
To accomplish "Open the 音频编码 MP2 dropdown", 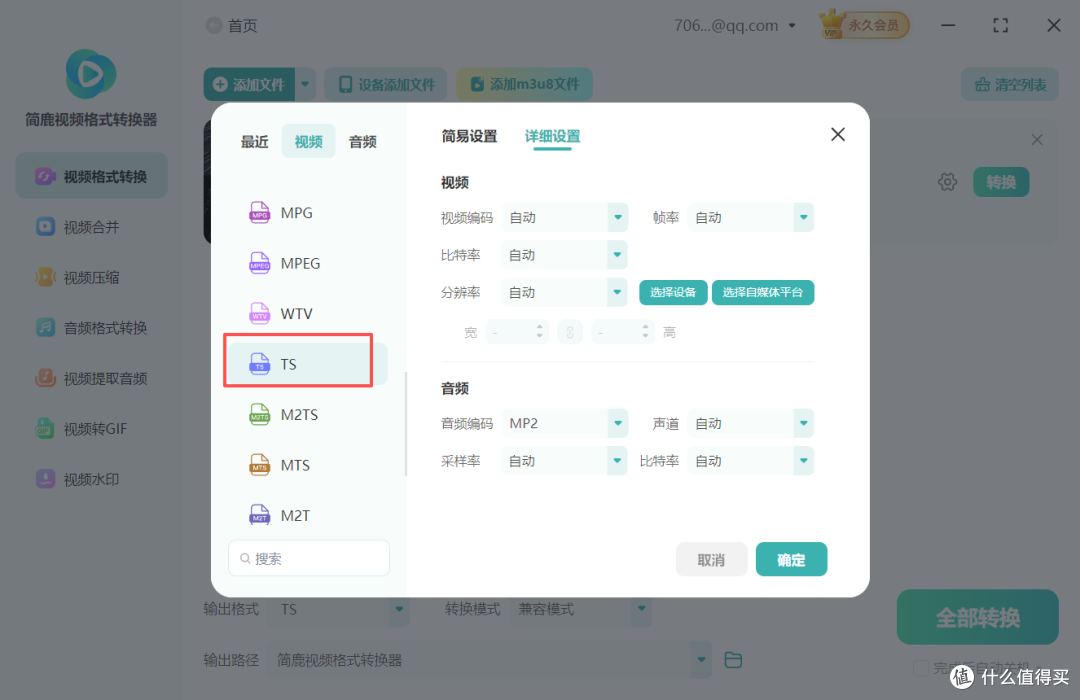I will 565,423.
